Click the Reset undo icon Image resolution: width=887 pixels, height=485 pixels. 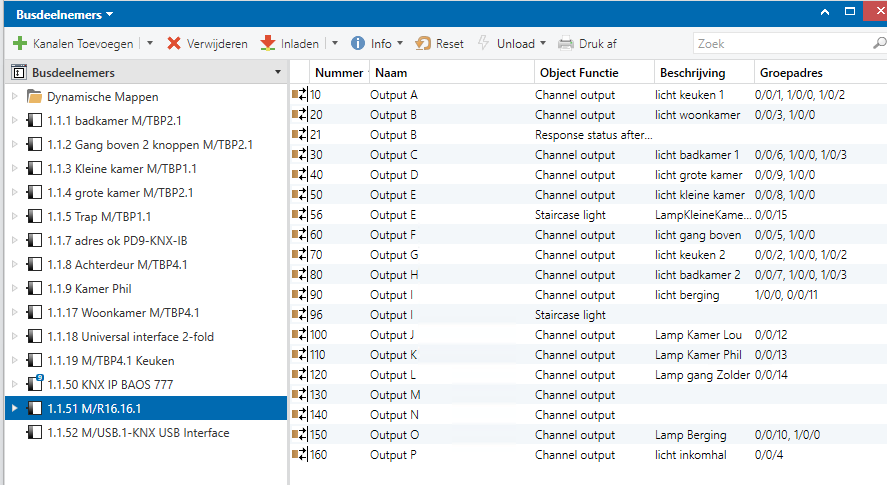point(423,44)
